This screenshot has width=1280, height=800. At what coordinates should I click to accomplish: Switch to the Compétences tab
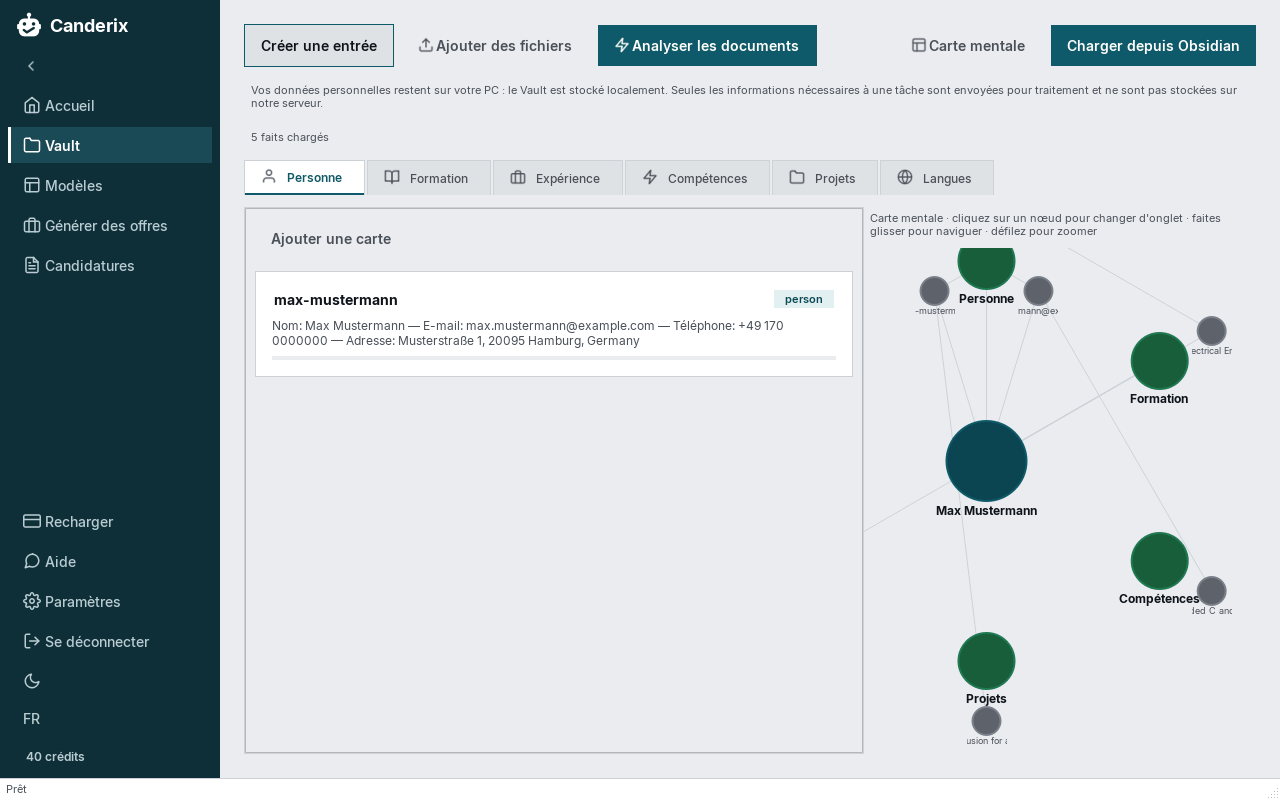pyautogui.click(x=697, y=177)
